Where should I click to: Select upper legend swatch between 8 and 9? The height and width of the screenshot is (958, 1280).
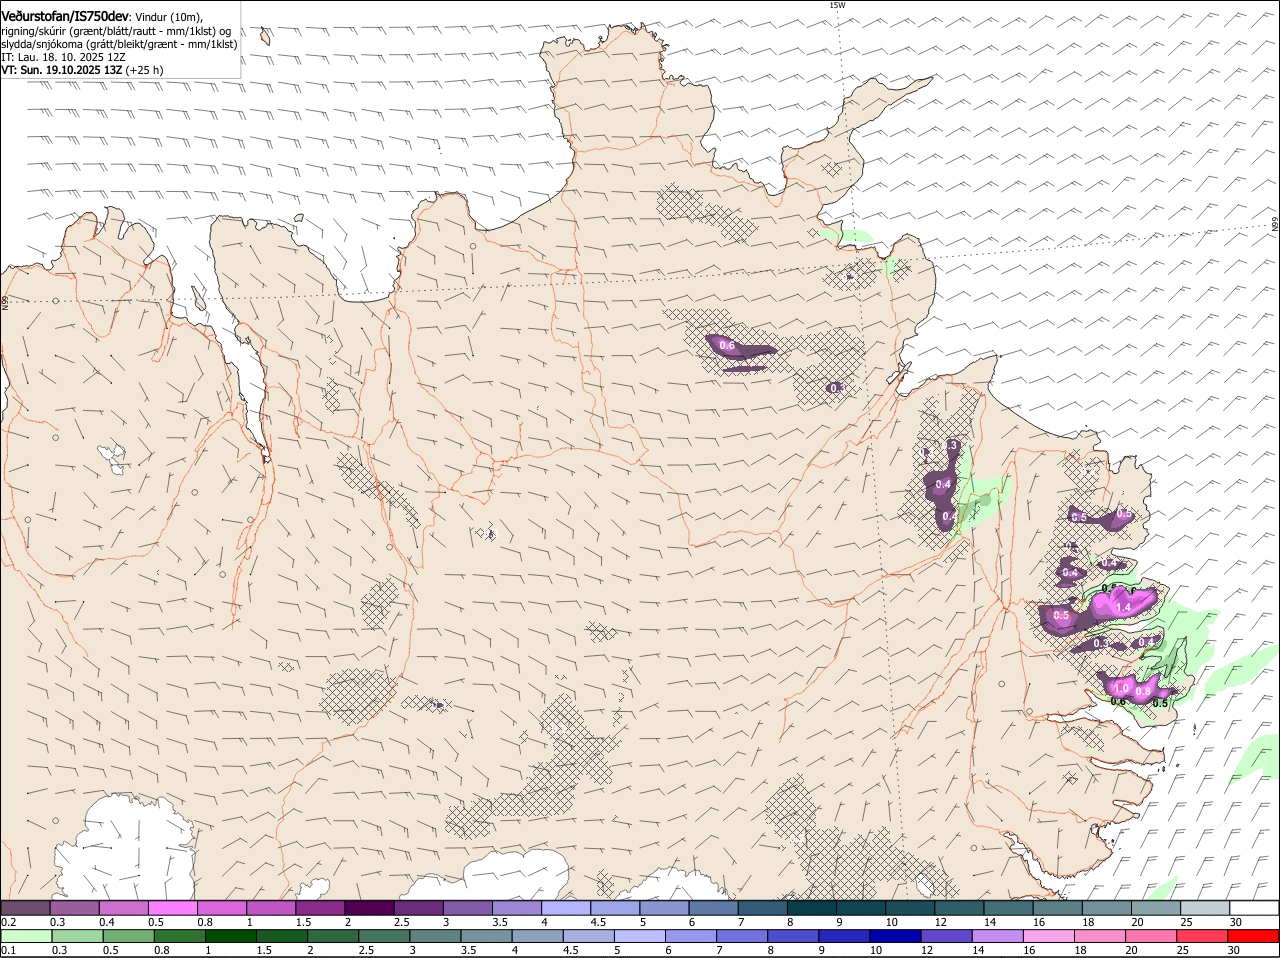[x=810, y=908]
